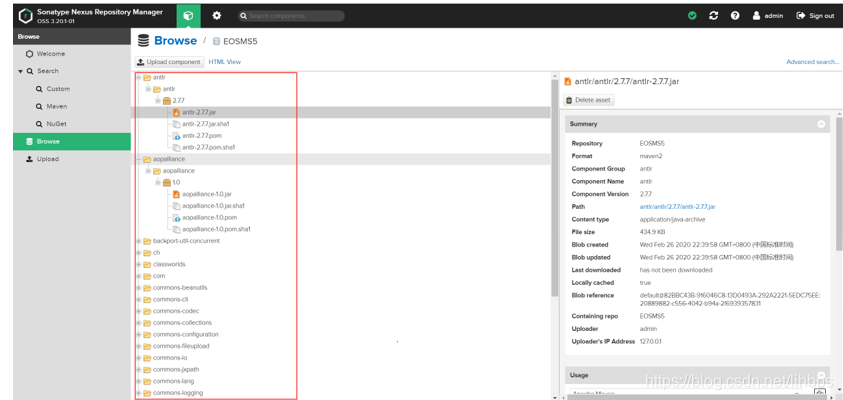843x400 pixels.
Task: Open Welcome in the sidebar
Action: (x=72, y=54)
